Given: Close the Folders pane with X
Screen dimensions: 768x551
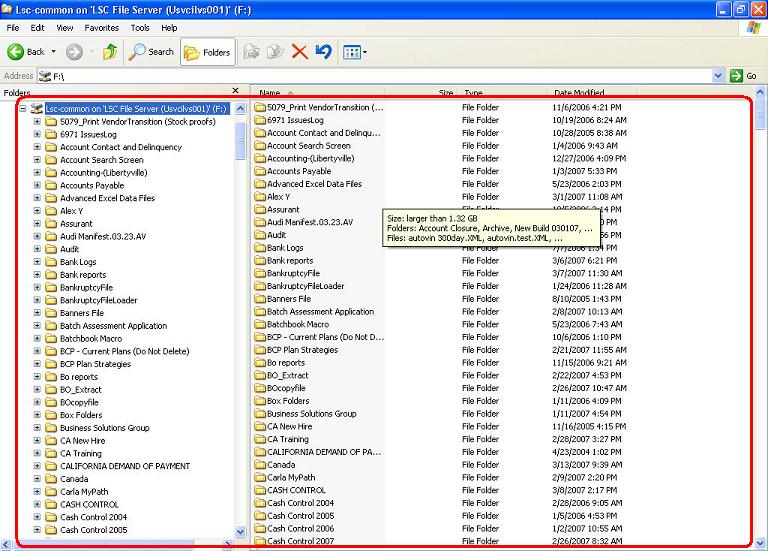Looking at the screenshot, I should pos(236,91).
